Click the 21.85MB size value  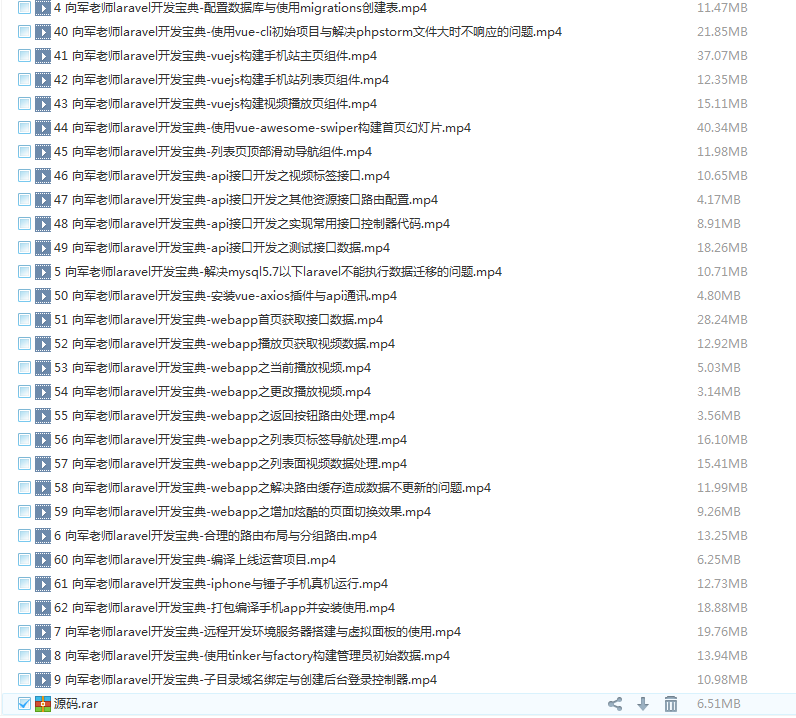[x=722, y=32]
